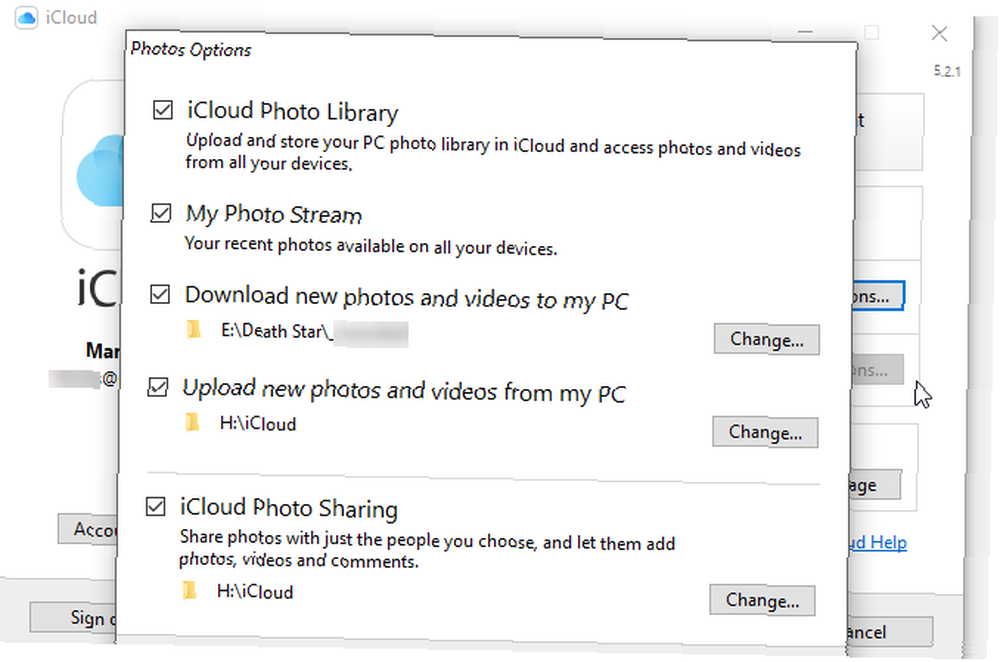The width and height of the screenshot is (1000, 662).
Task: Click the Sign out button in iCloud window
Action: click(73, 617)
